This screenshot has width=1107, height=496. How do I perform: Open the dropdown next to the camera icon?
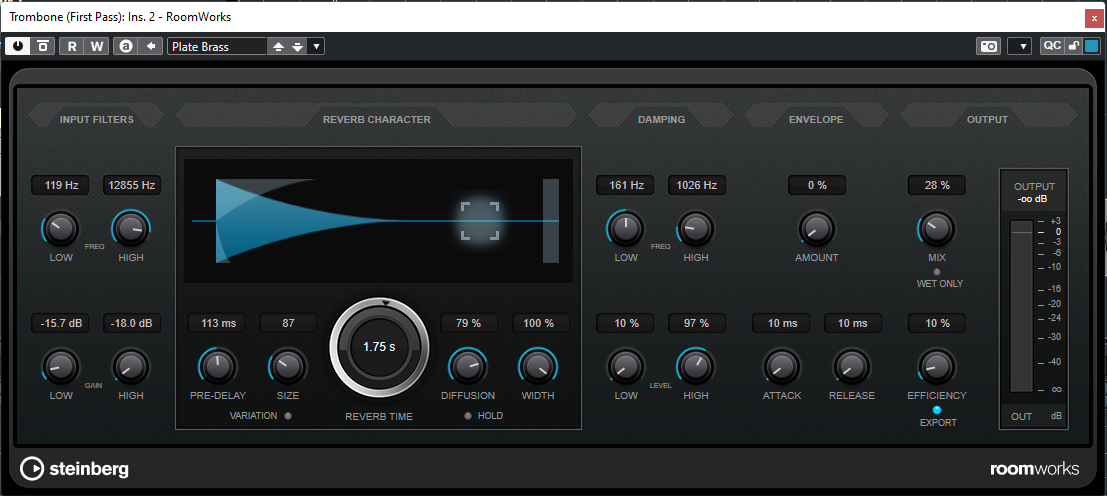(x=1019, y=46)
